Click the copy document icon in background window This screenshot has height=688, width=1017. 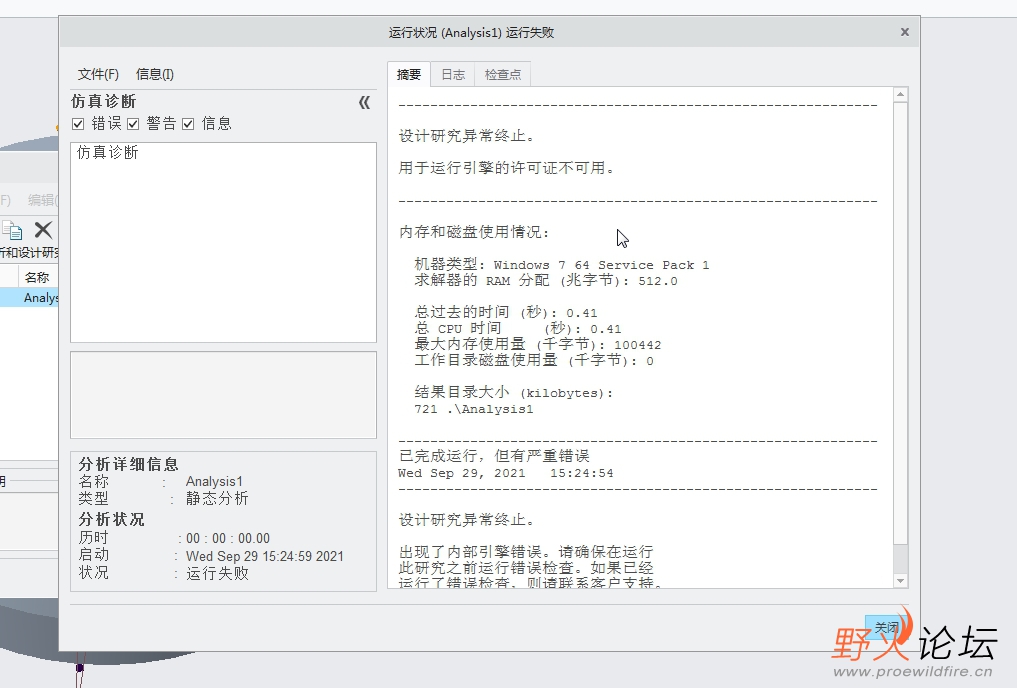12,230
